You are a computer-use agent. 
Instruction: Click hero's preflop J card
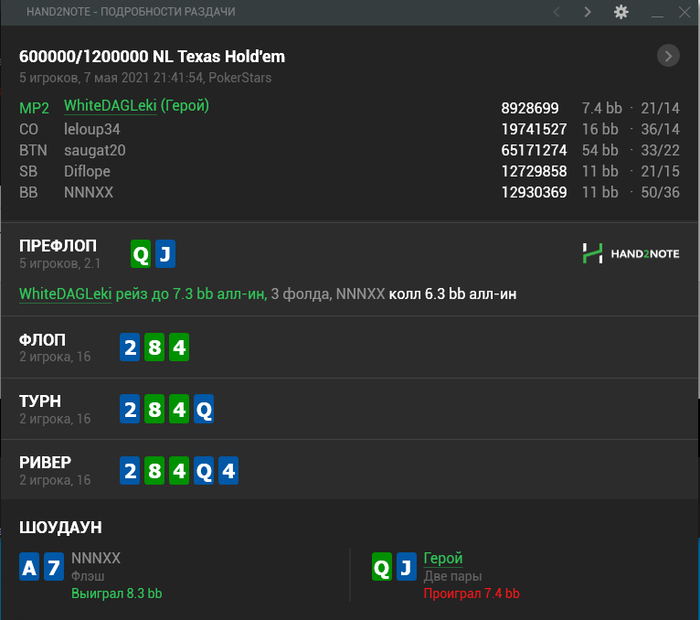point(165,254)
